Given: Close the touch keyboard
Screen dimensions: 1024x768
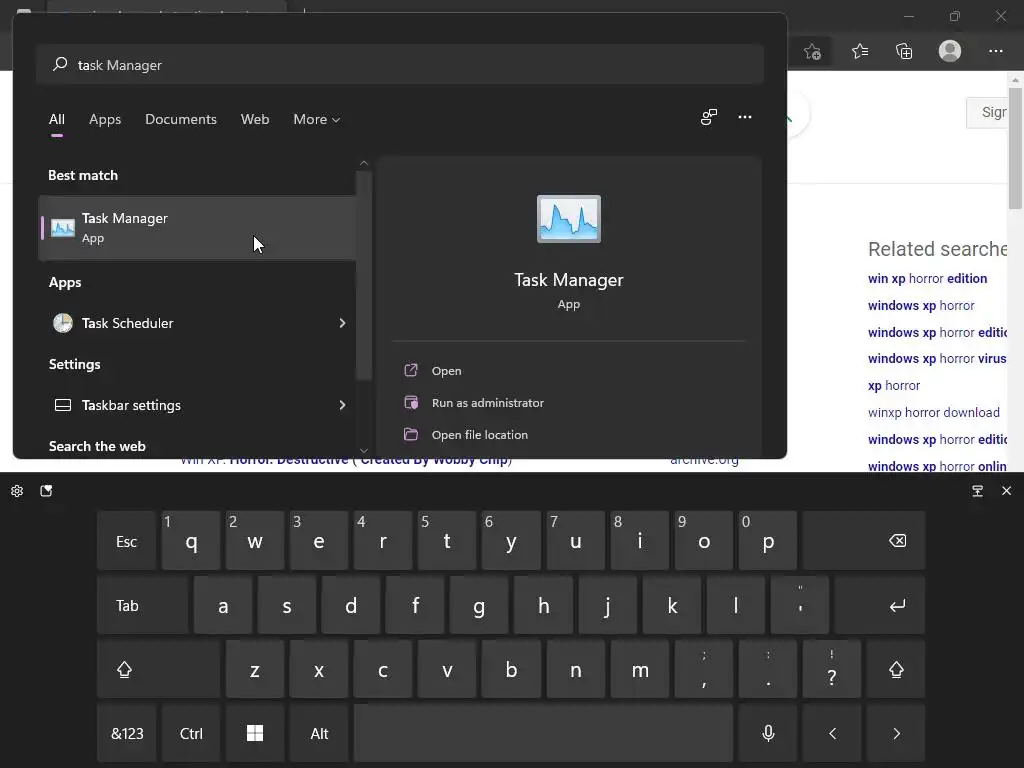Looking at the screenshot, I should (x=1006, y=490).
